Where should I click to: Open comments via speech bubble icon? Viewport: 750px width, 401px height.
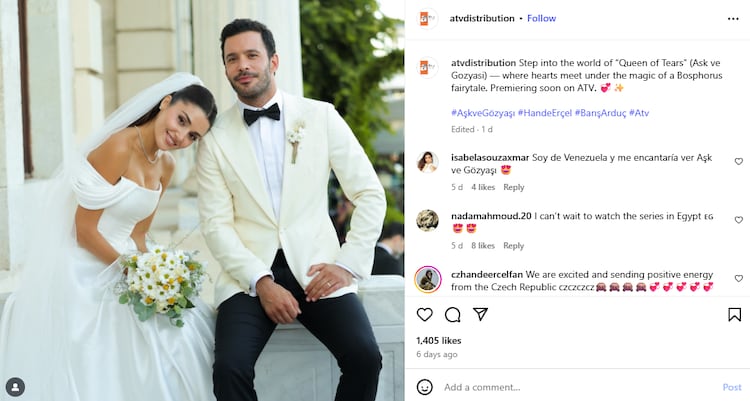tap(452, 314)
